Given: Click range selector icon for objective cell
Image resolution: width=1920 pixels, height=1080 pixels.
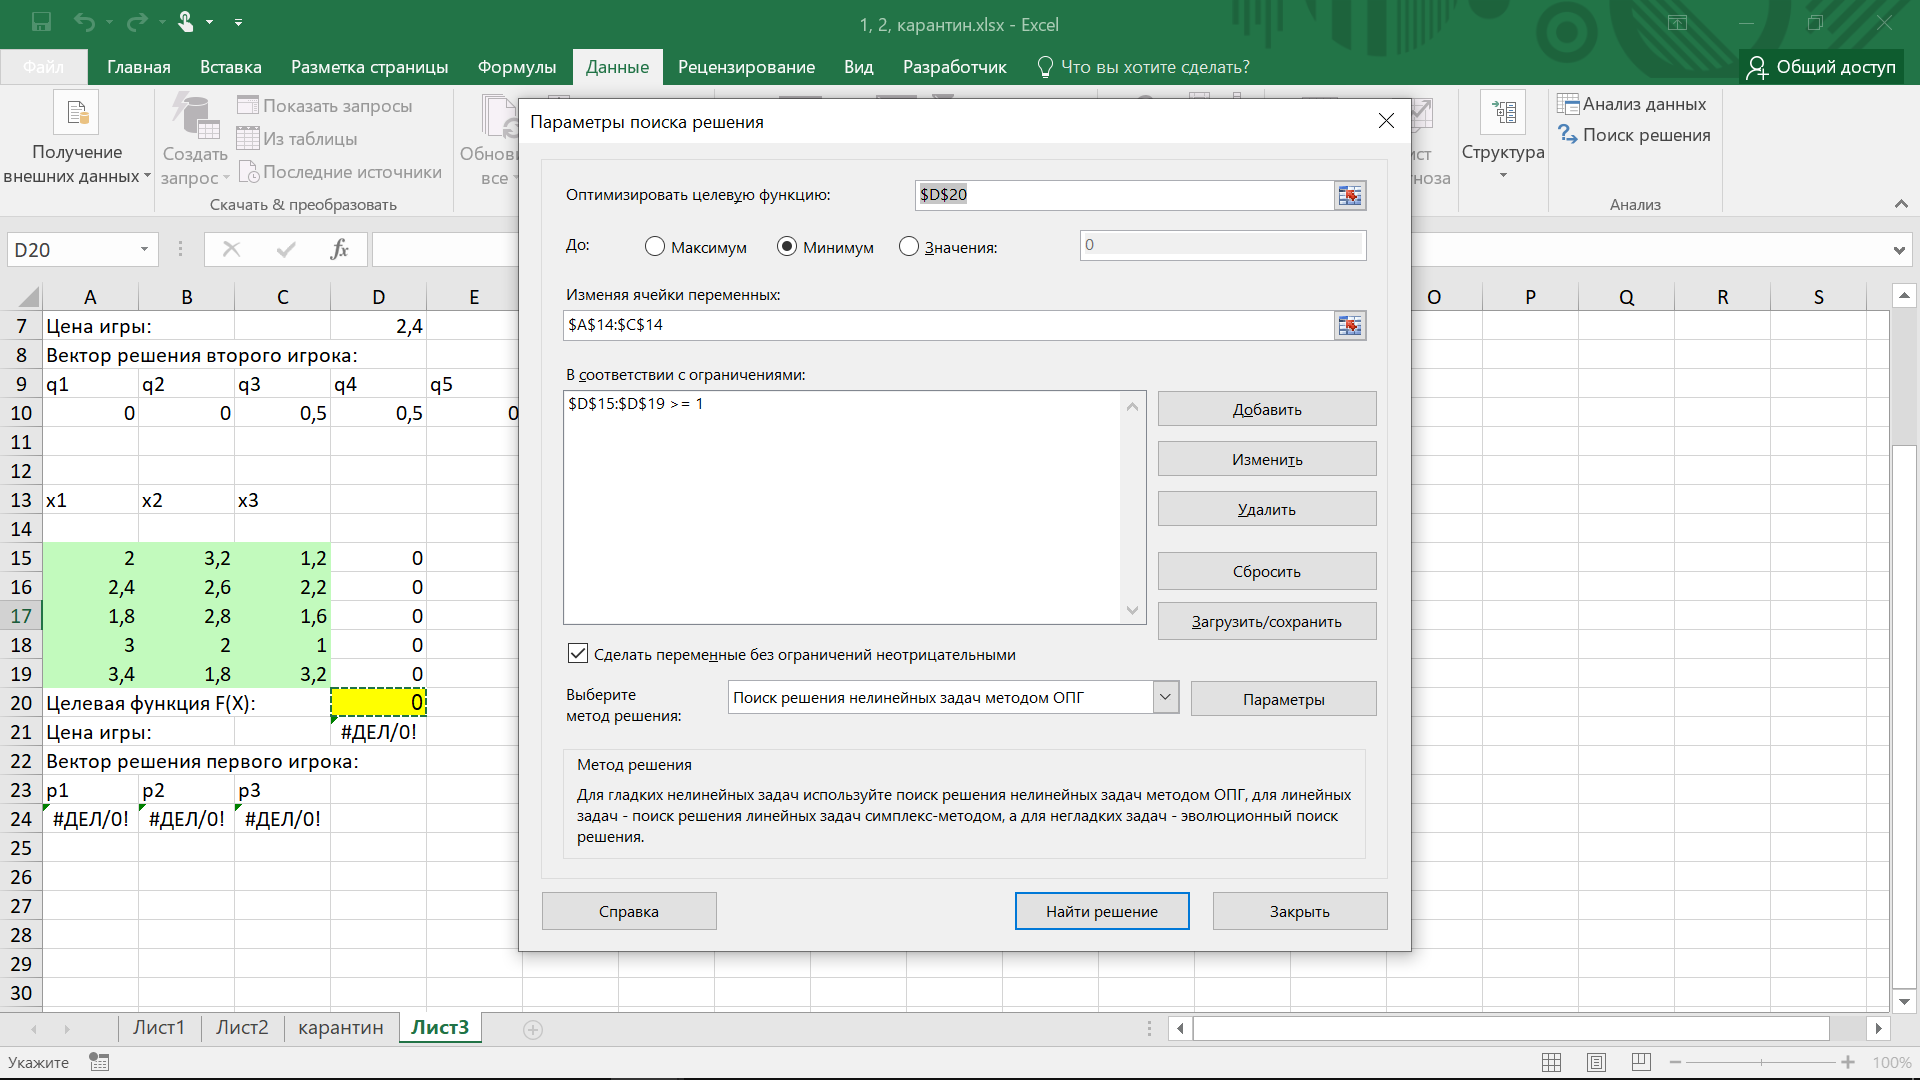Looking at the screenshot, I should (1350, 195).
